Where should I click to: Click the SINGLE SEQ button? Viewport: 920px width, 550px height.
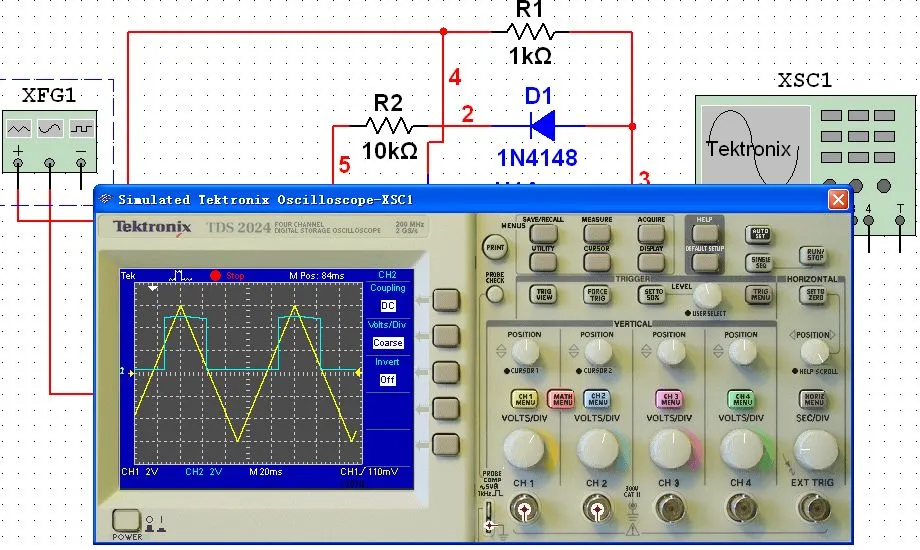click(x=760, y=262)
